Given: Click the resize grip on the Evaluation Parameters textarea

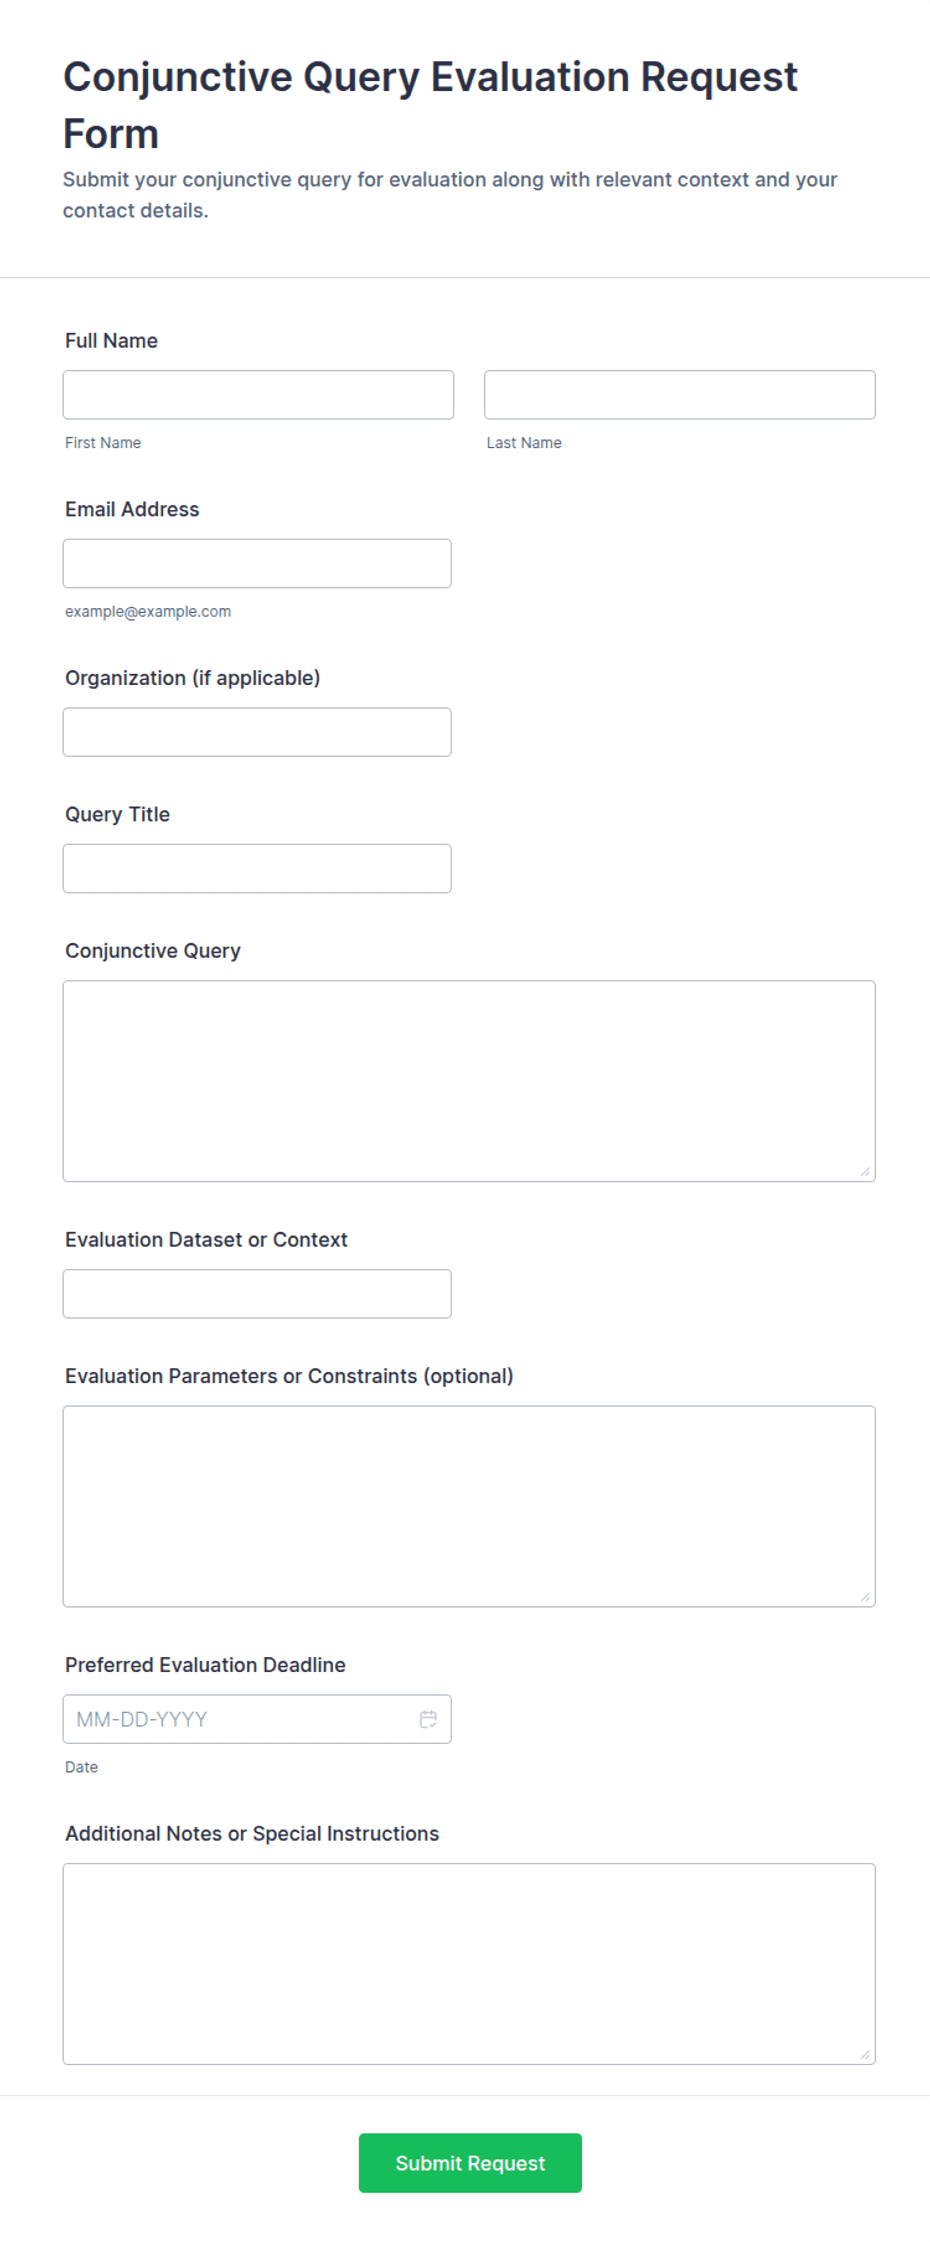Looking at the screenshot, I should (866, 1597).
